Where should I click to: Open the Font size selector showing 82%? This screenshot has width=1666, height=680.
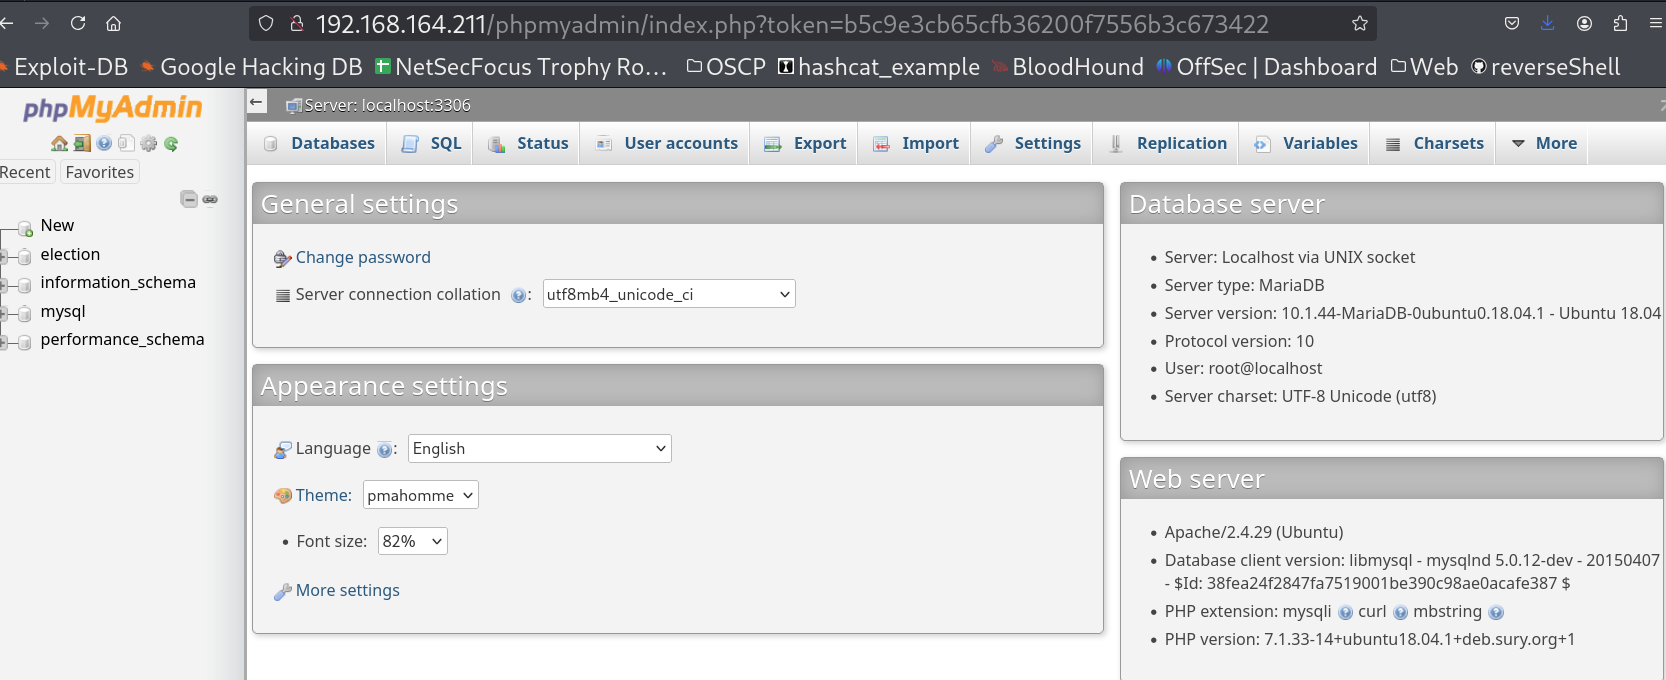coord(412,542)
